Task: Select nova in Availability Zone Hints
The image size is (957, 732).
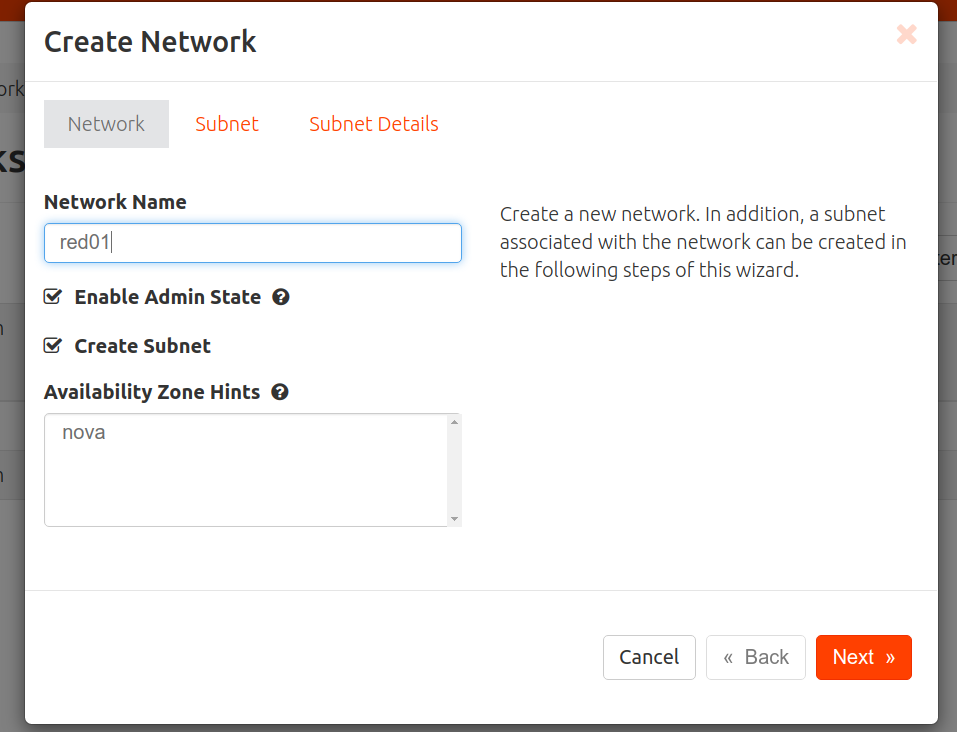Action: click(x=86, y=432)
